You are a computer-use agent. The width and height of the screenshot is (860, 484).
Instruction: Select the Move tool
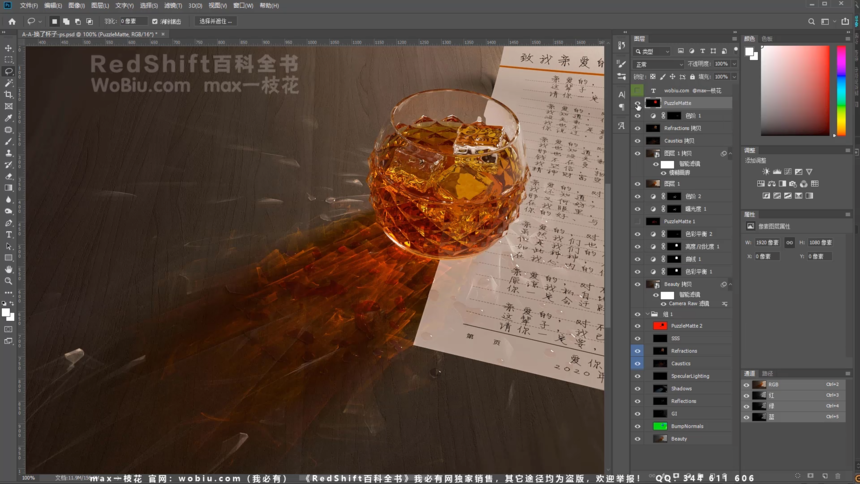8,48
